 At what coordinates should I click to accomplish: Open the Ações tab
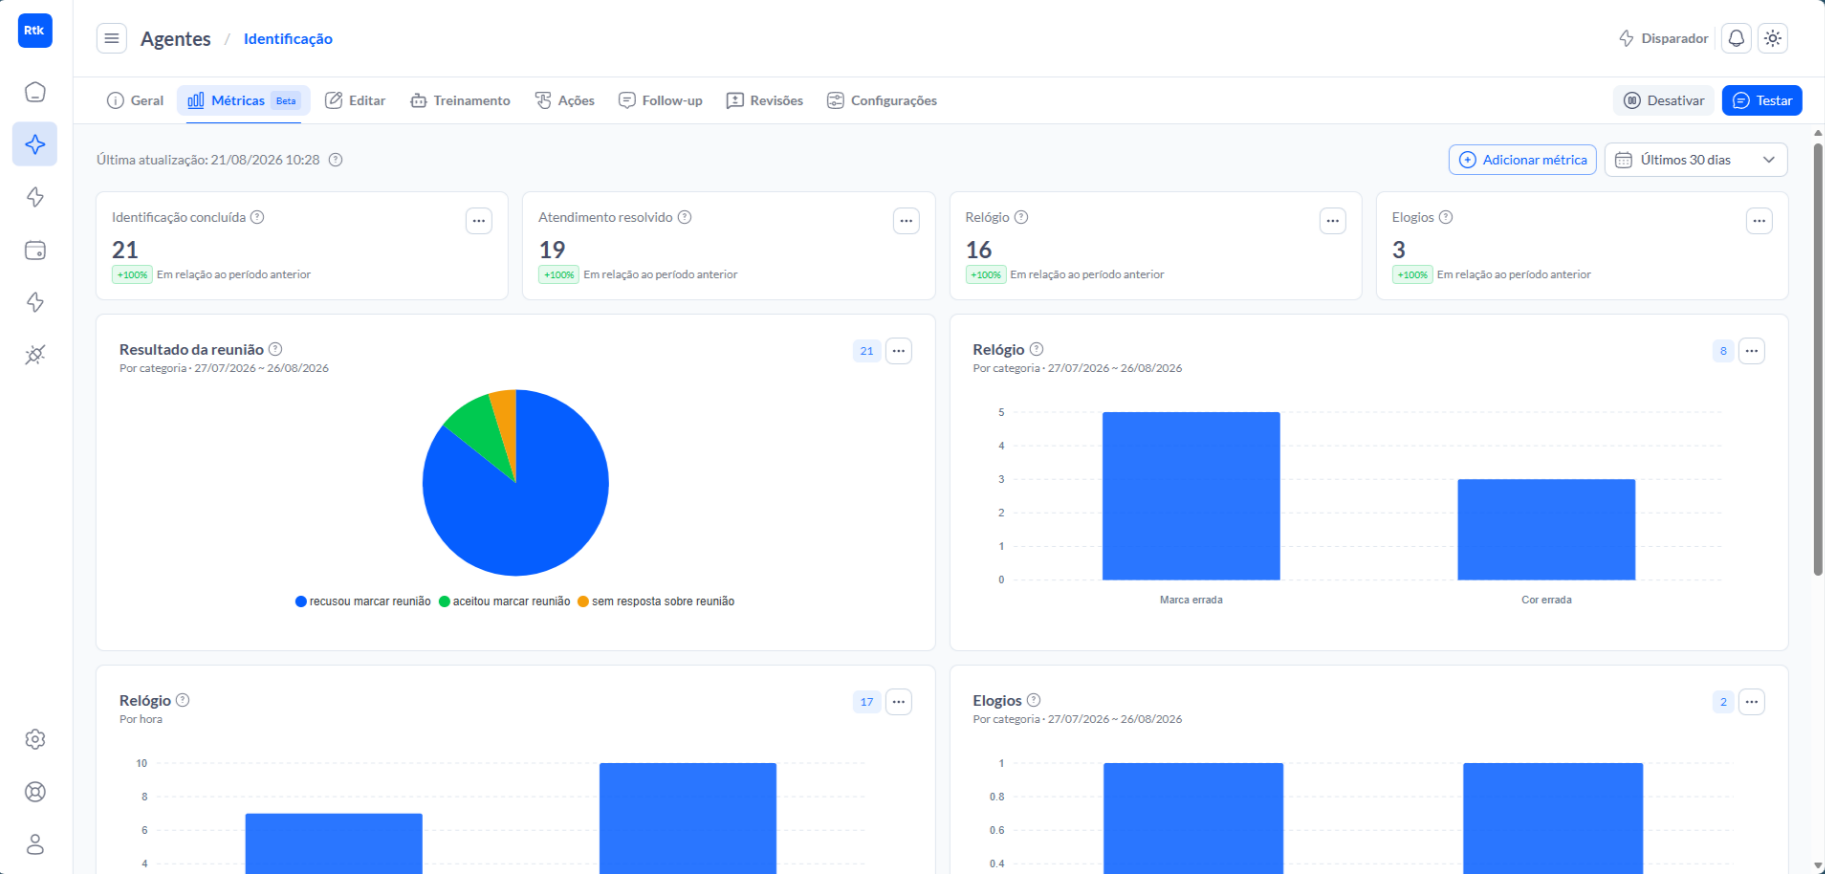coord(565,100)
